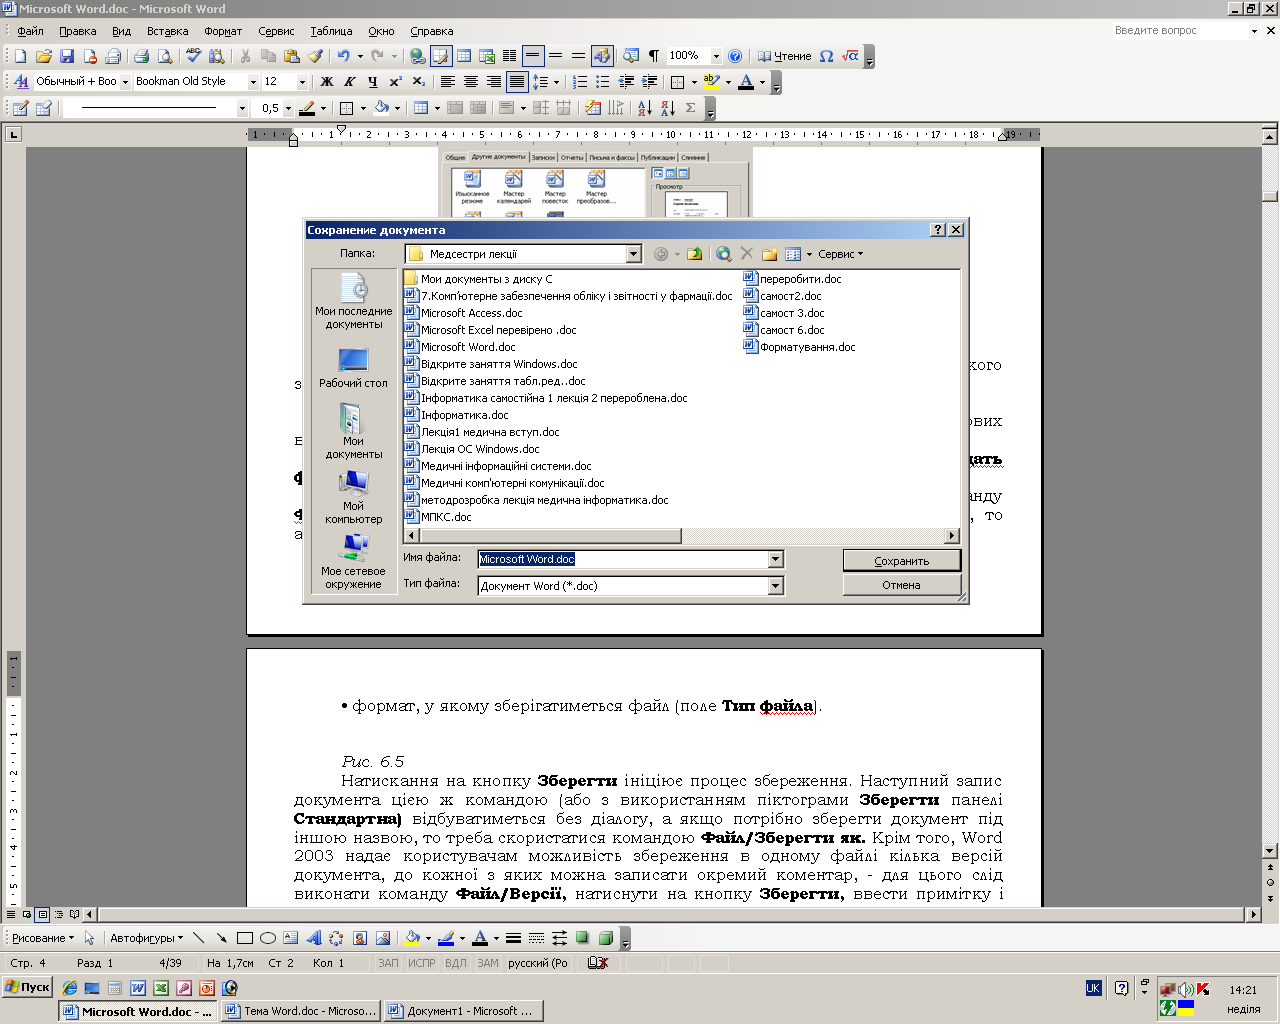This screenshot has width=1280, height=1024.
Task: Toggle the ИСПР track changes indicator
Action: coord(422,963)
